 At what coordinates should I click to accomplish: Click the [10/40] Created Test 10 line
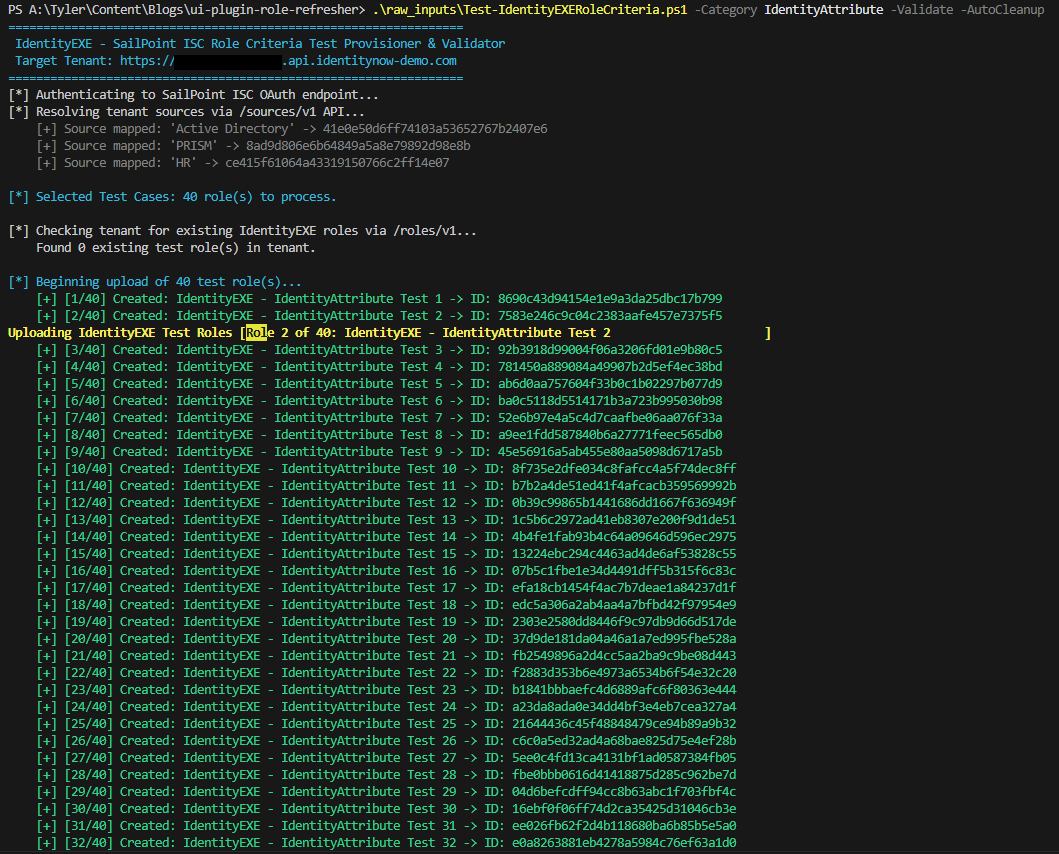coord(386,469)
